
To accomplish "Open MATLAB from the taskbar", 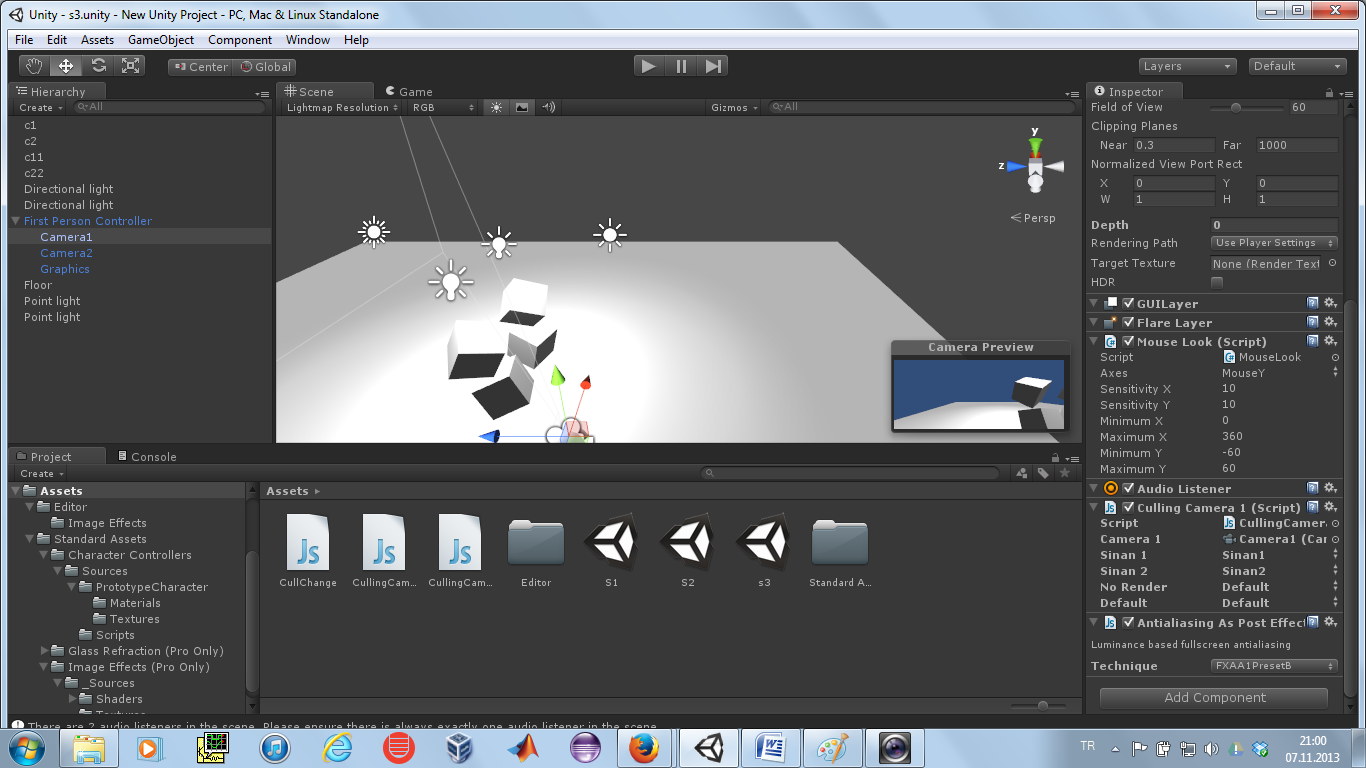I will coord(521,748).
